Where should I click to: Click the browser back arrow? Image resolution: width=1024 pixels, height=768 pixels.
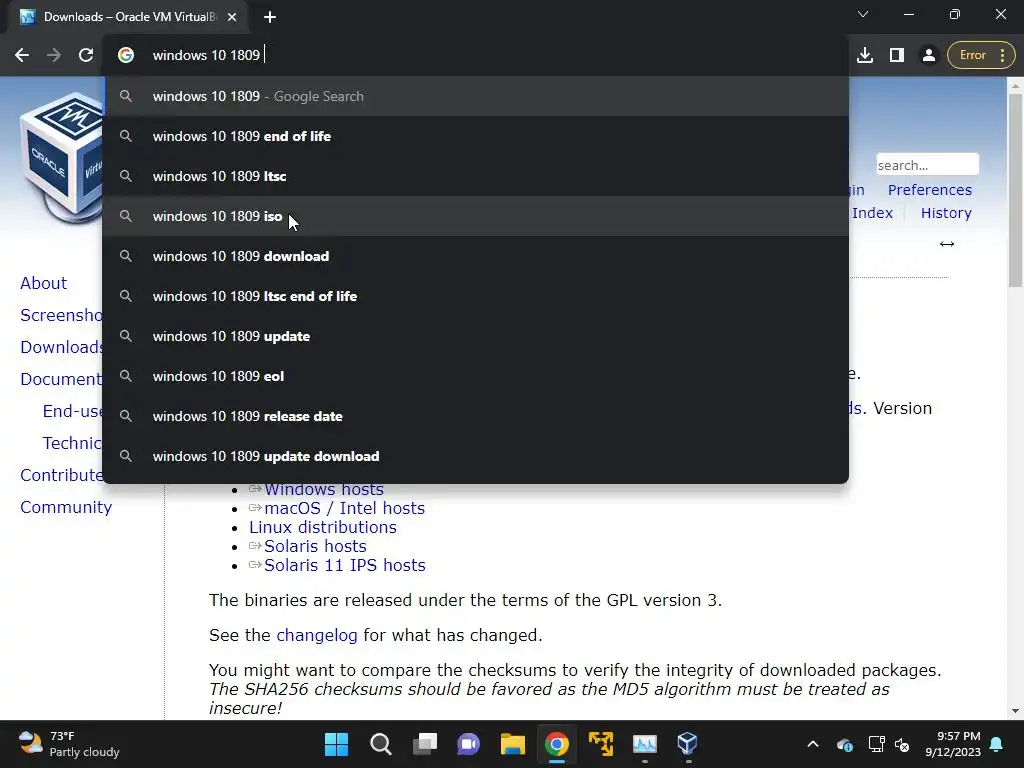22,56
